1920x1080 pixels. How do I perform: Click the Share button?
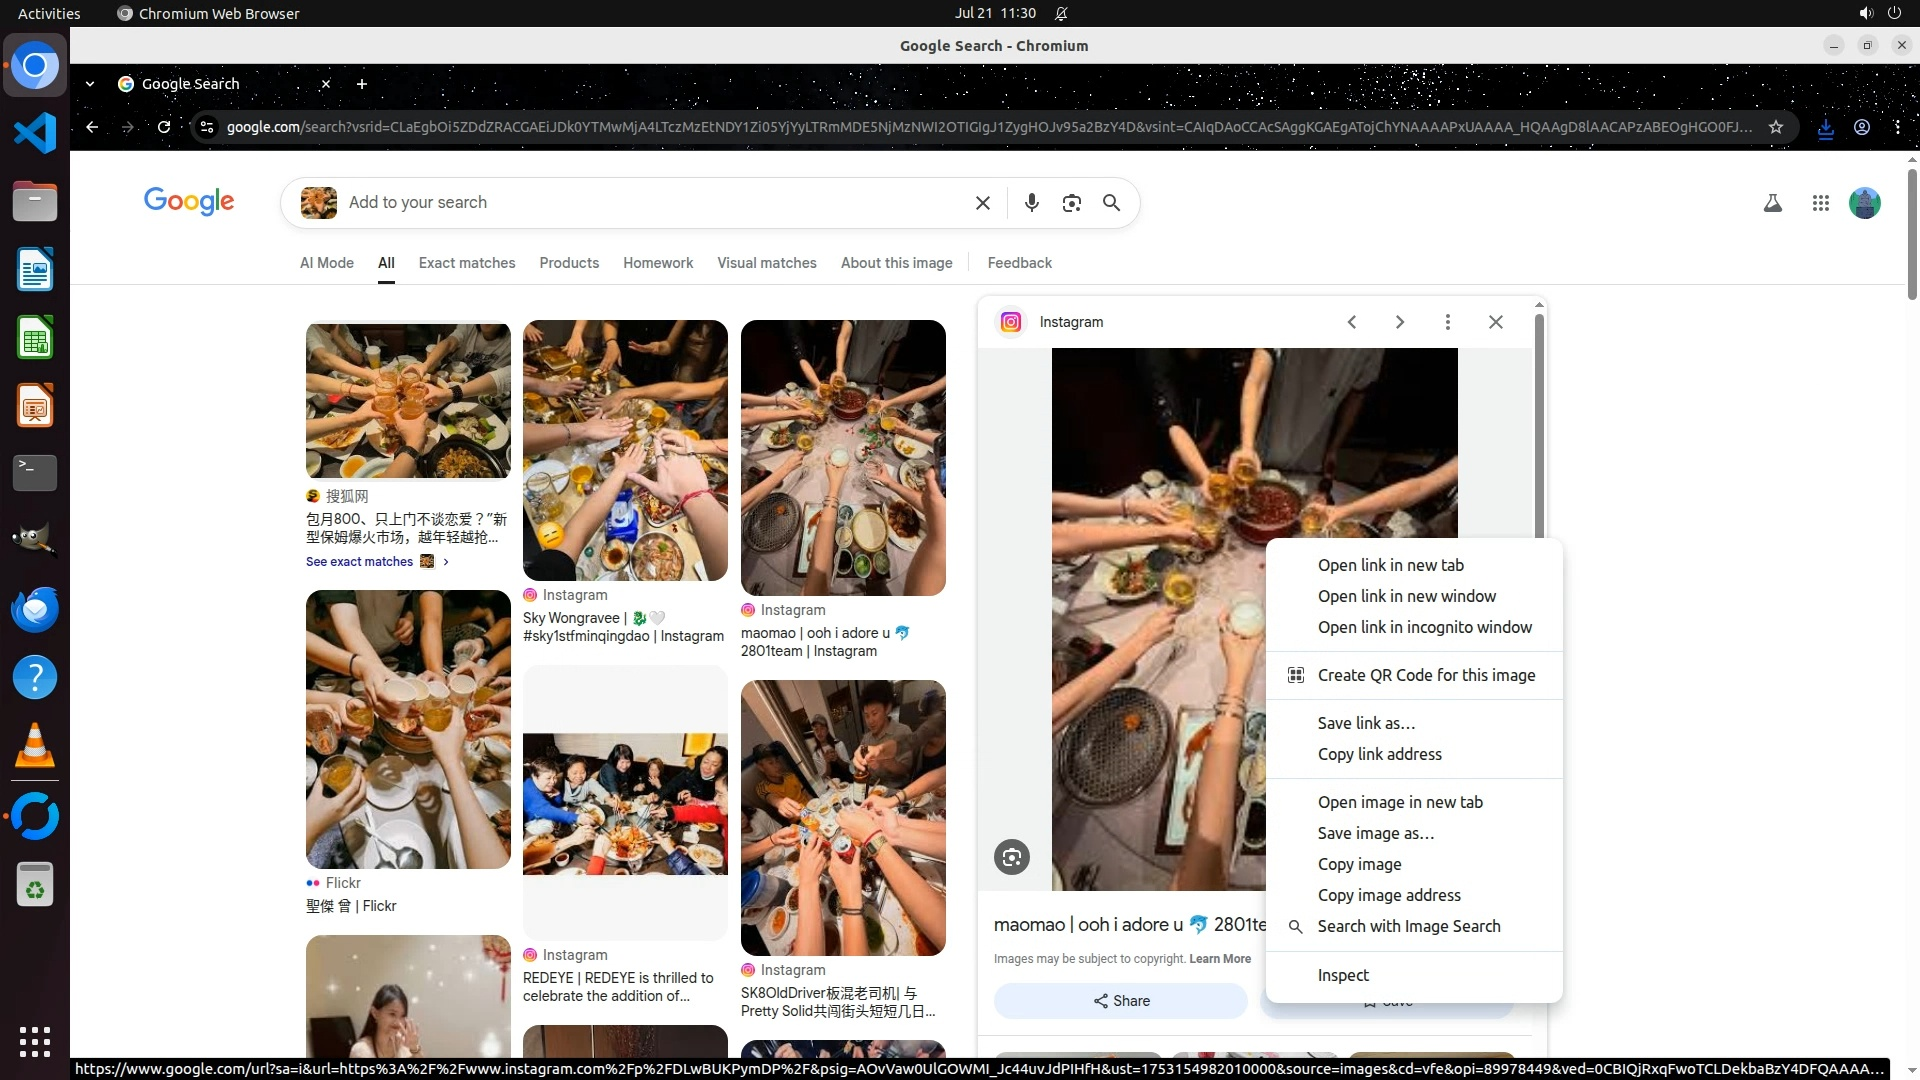[x=1120, y=1001]
